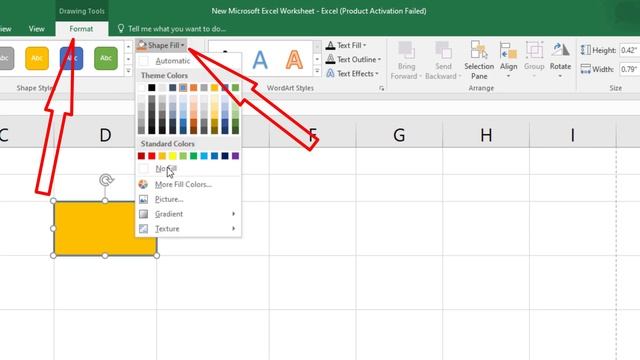Open the Selection Pane

coord(479,60)
